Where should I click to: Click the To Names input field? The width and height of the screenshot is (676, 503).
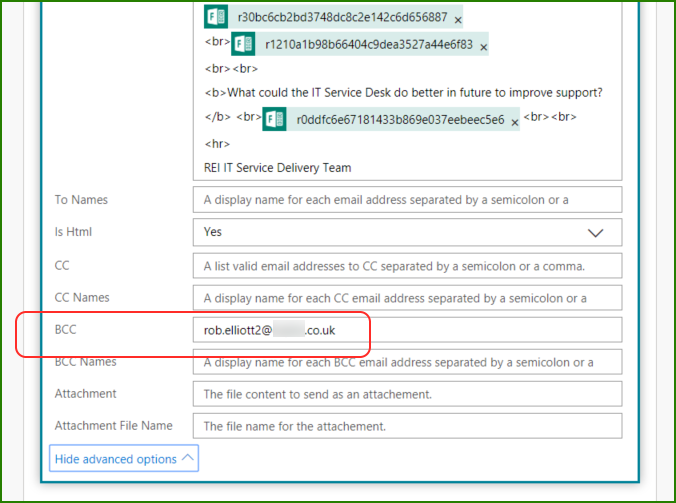coord(407,200)
